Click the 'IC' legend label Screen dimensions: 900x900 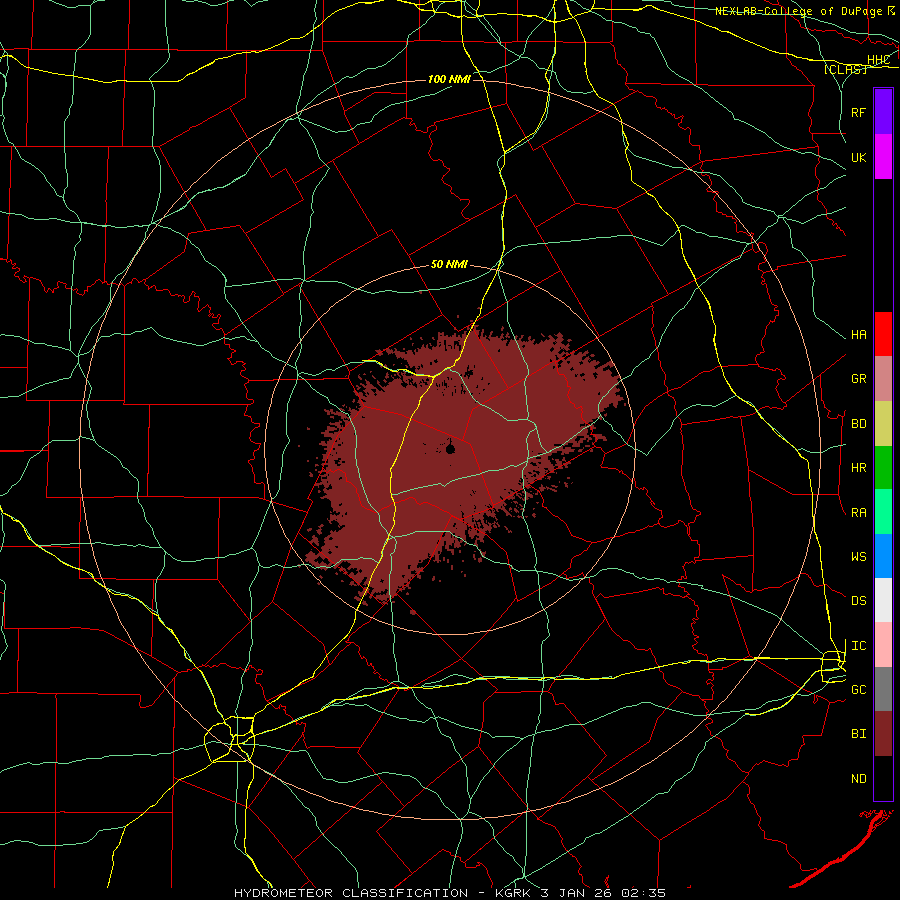[859, 646]
